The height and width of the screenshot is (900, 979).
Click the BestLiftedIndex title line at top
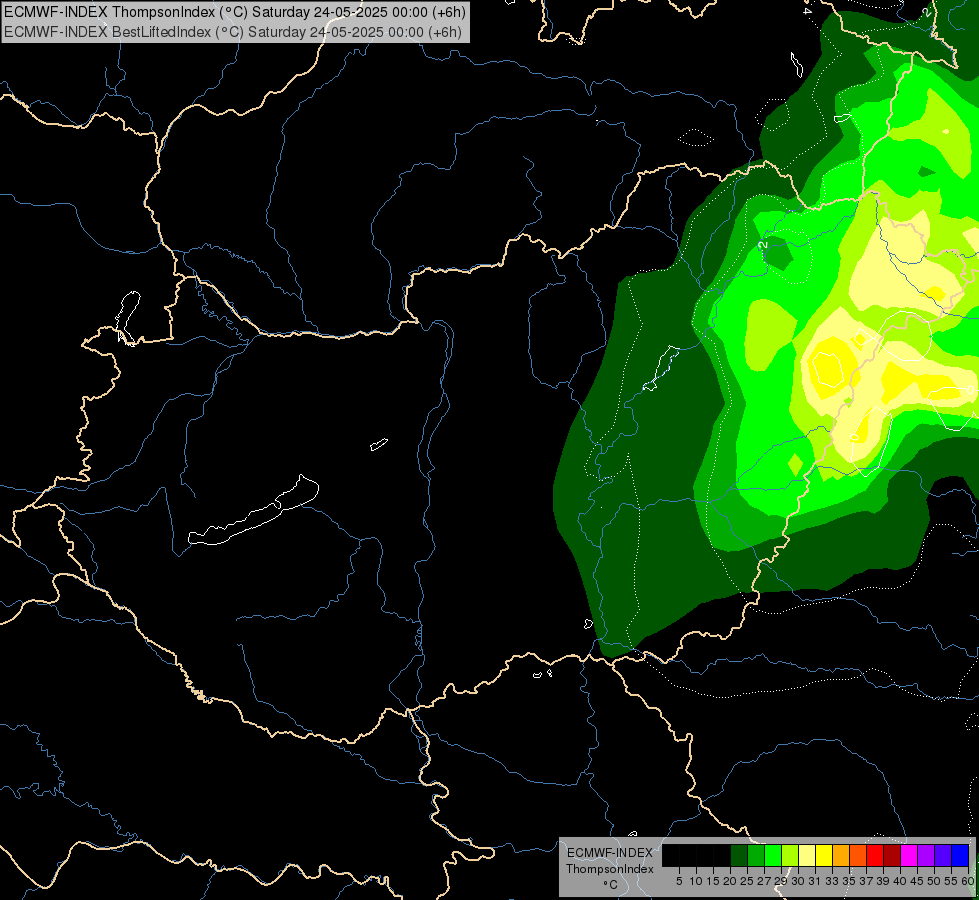click(x=233, y=31)
